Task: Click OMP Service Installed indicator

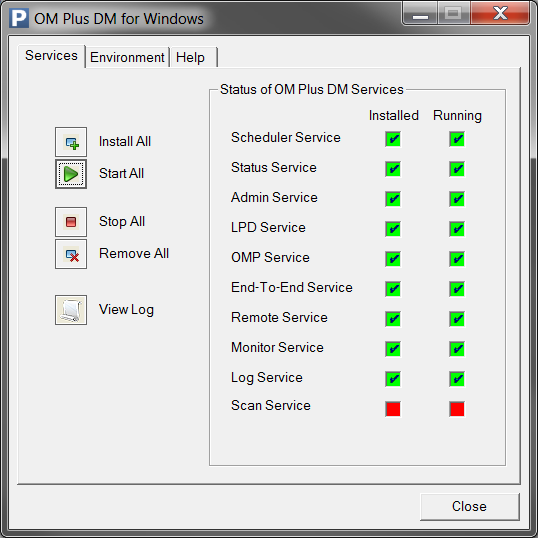Action: coord(393,259)
